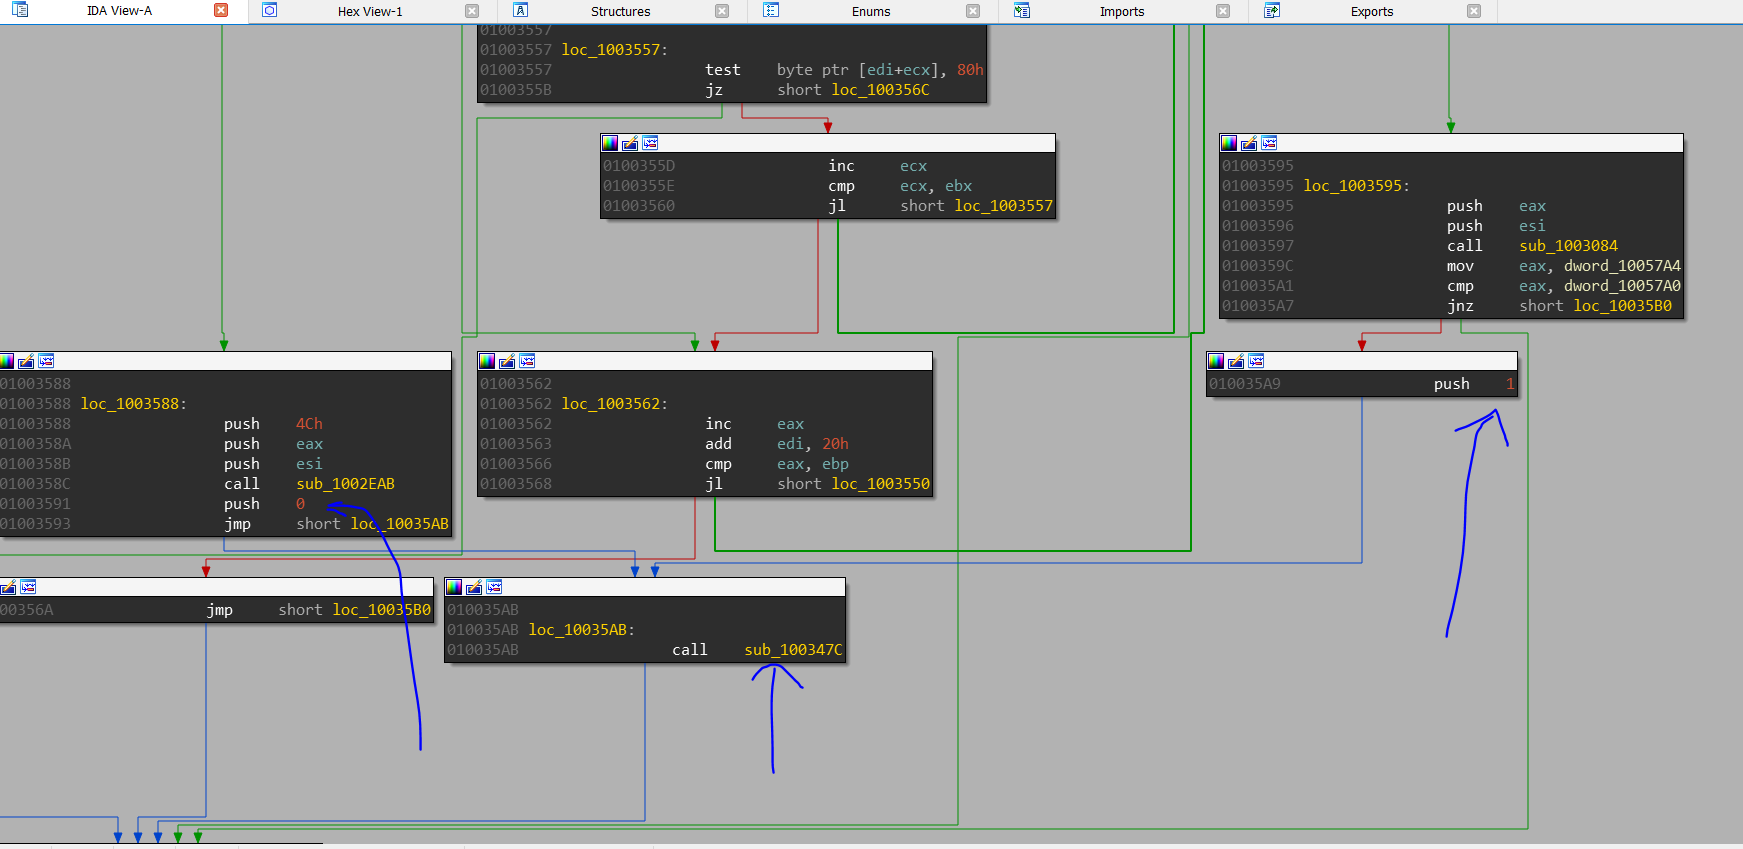Click the 20h operand in add edi

[x=835, y=444]
